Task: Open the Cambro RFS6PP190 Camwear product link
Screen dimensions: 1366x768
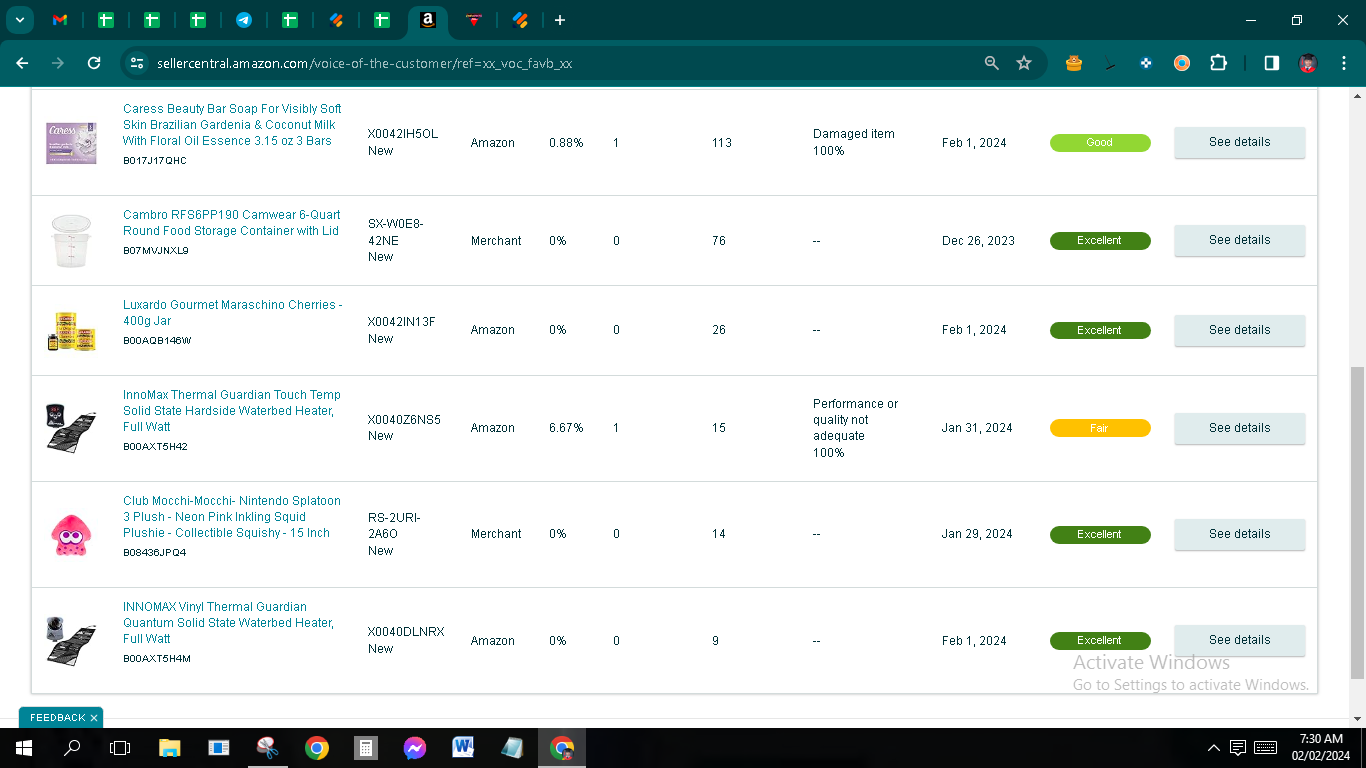Action: [231, 223]
